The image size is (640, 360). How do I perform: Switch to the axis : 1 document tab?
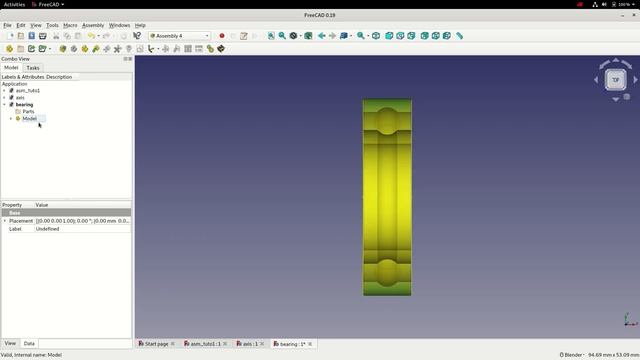point(250,344)
